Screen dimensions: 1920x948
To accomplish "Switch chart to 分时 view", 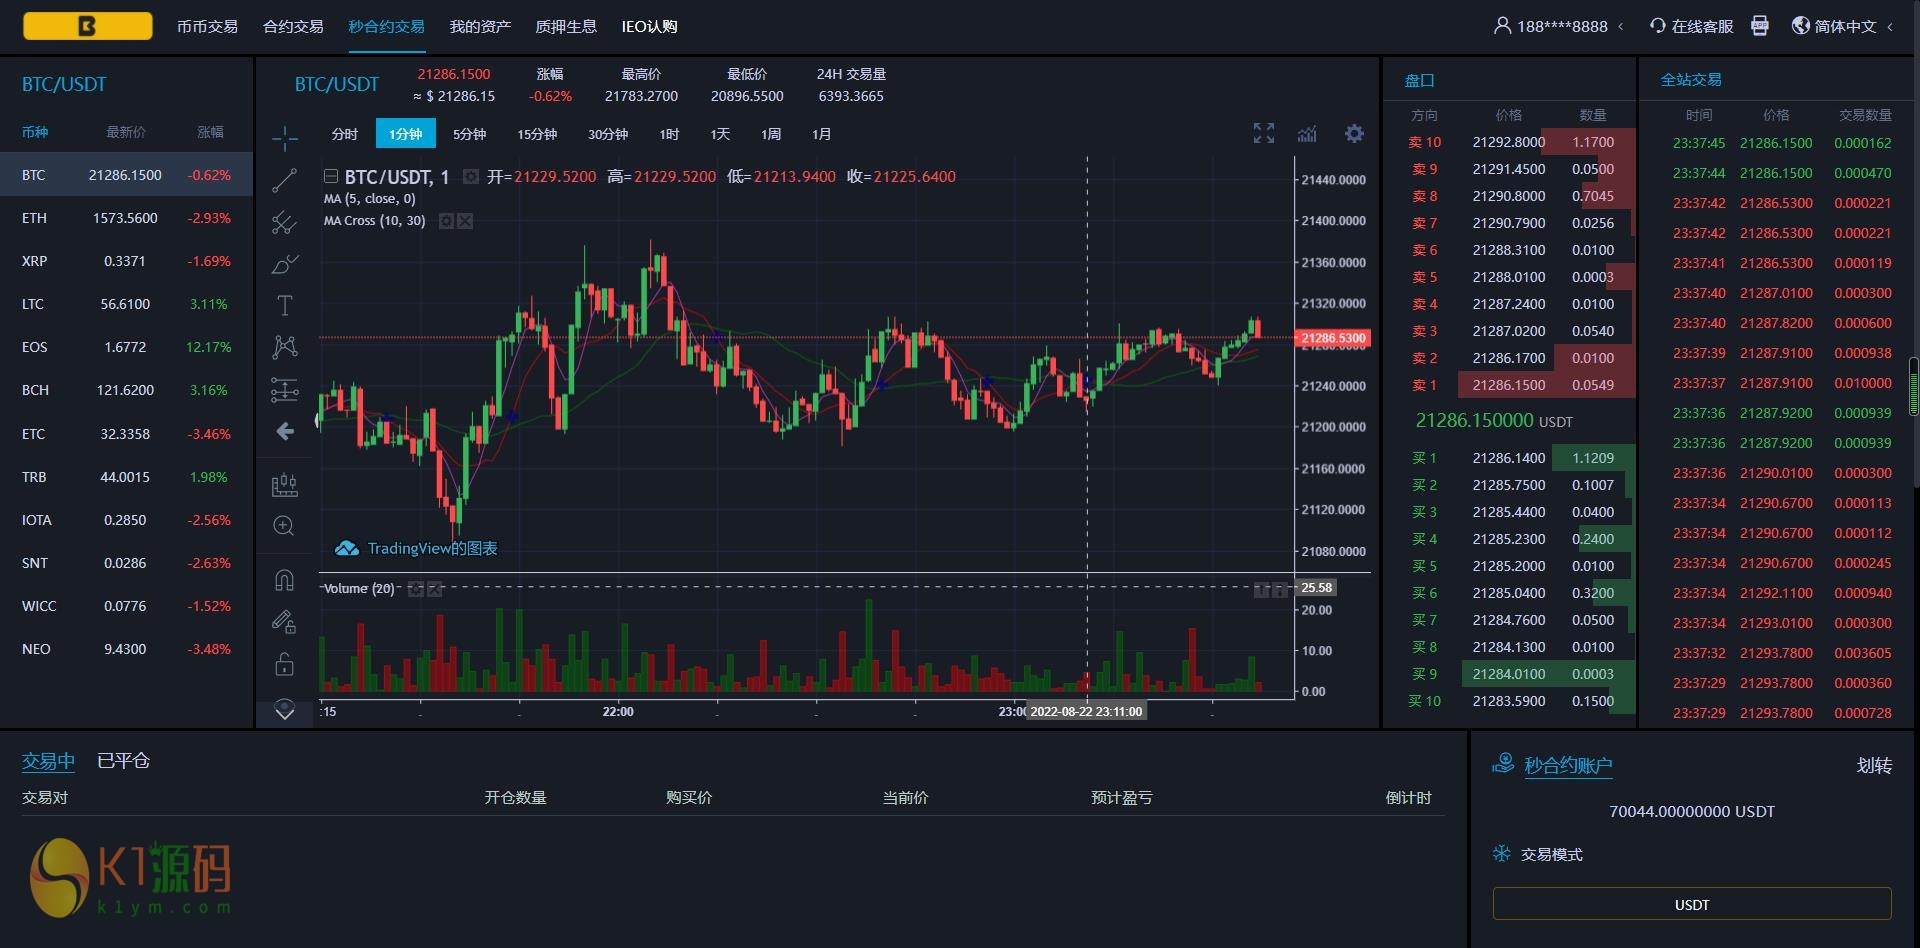I will pos(345,134).
